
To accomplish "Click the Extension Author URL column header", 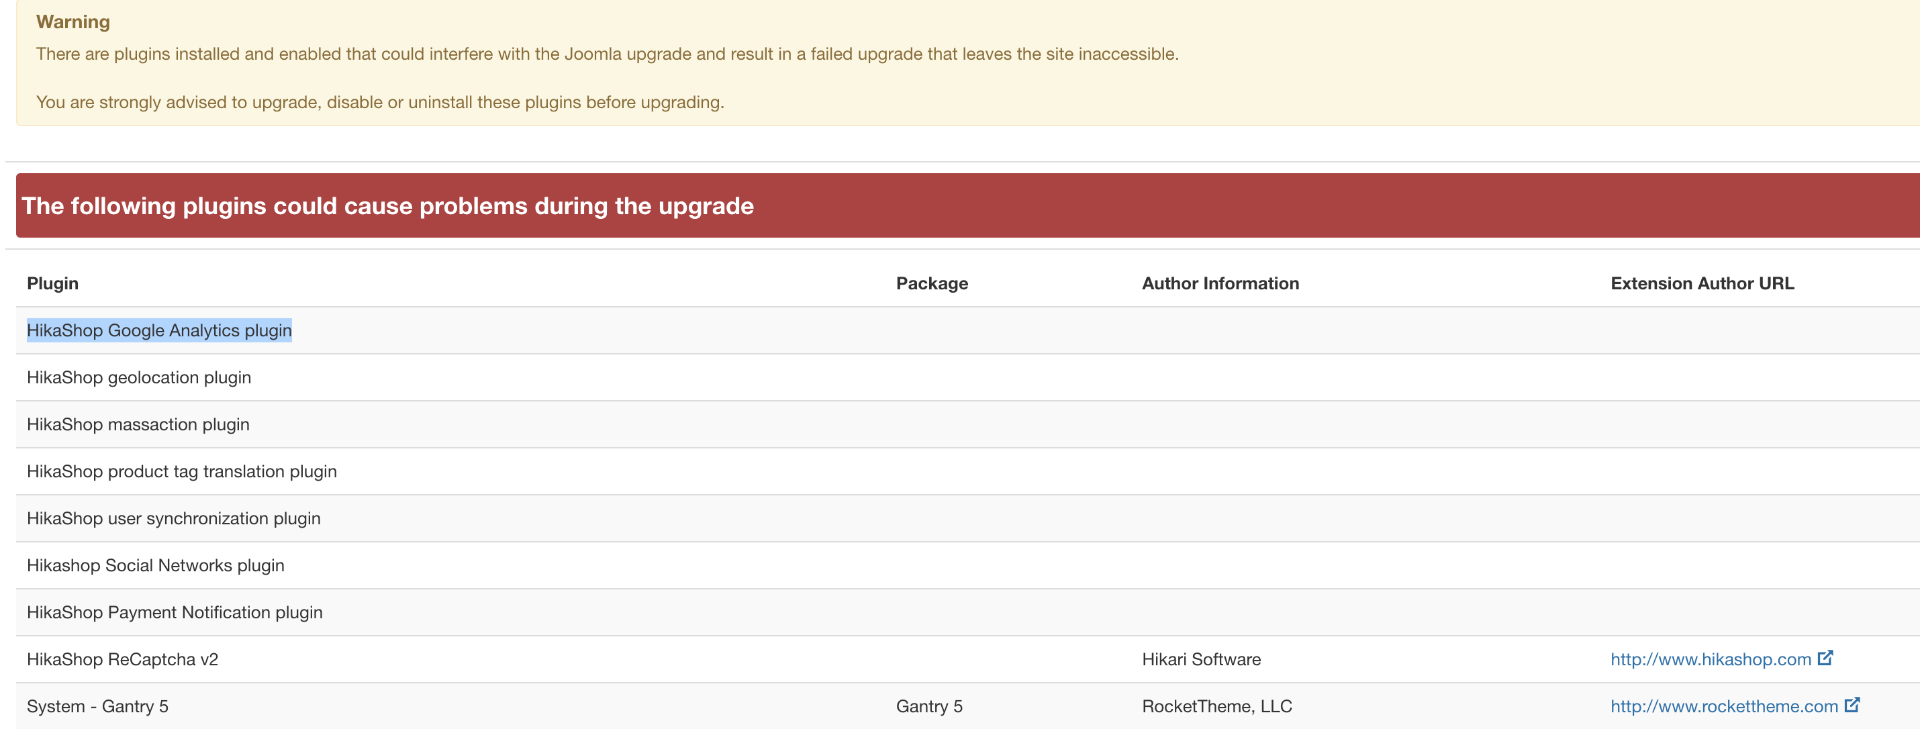I will coord(1702,284).
